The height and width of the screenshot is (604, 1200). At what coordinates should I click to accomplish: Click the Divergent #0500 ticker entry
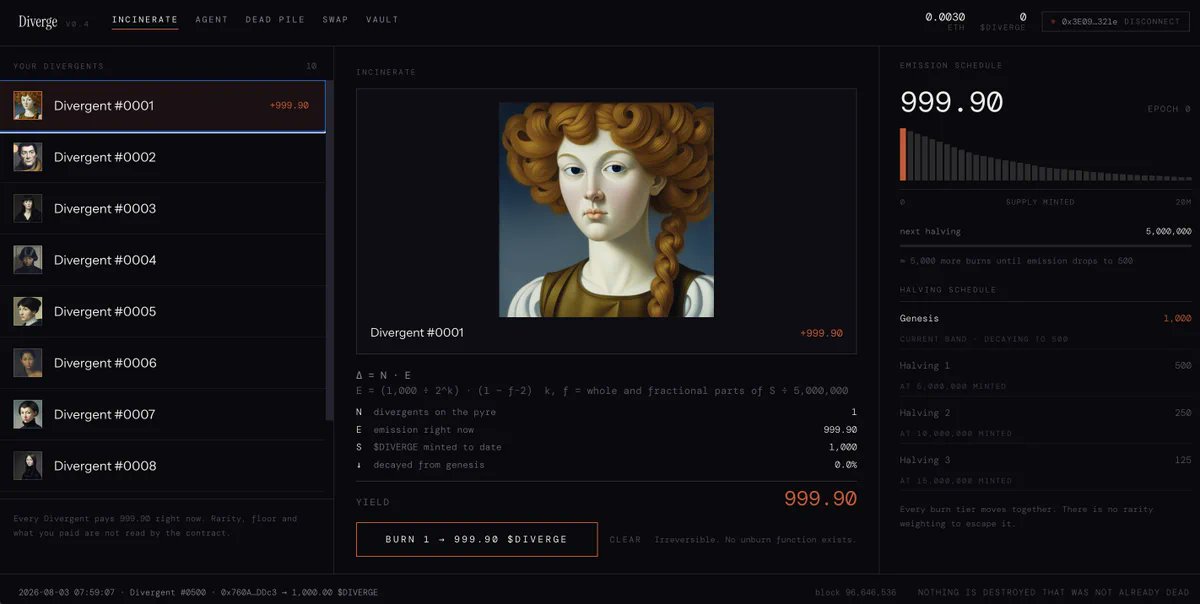coord(198,592)
